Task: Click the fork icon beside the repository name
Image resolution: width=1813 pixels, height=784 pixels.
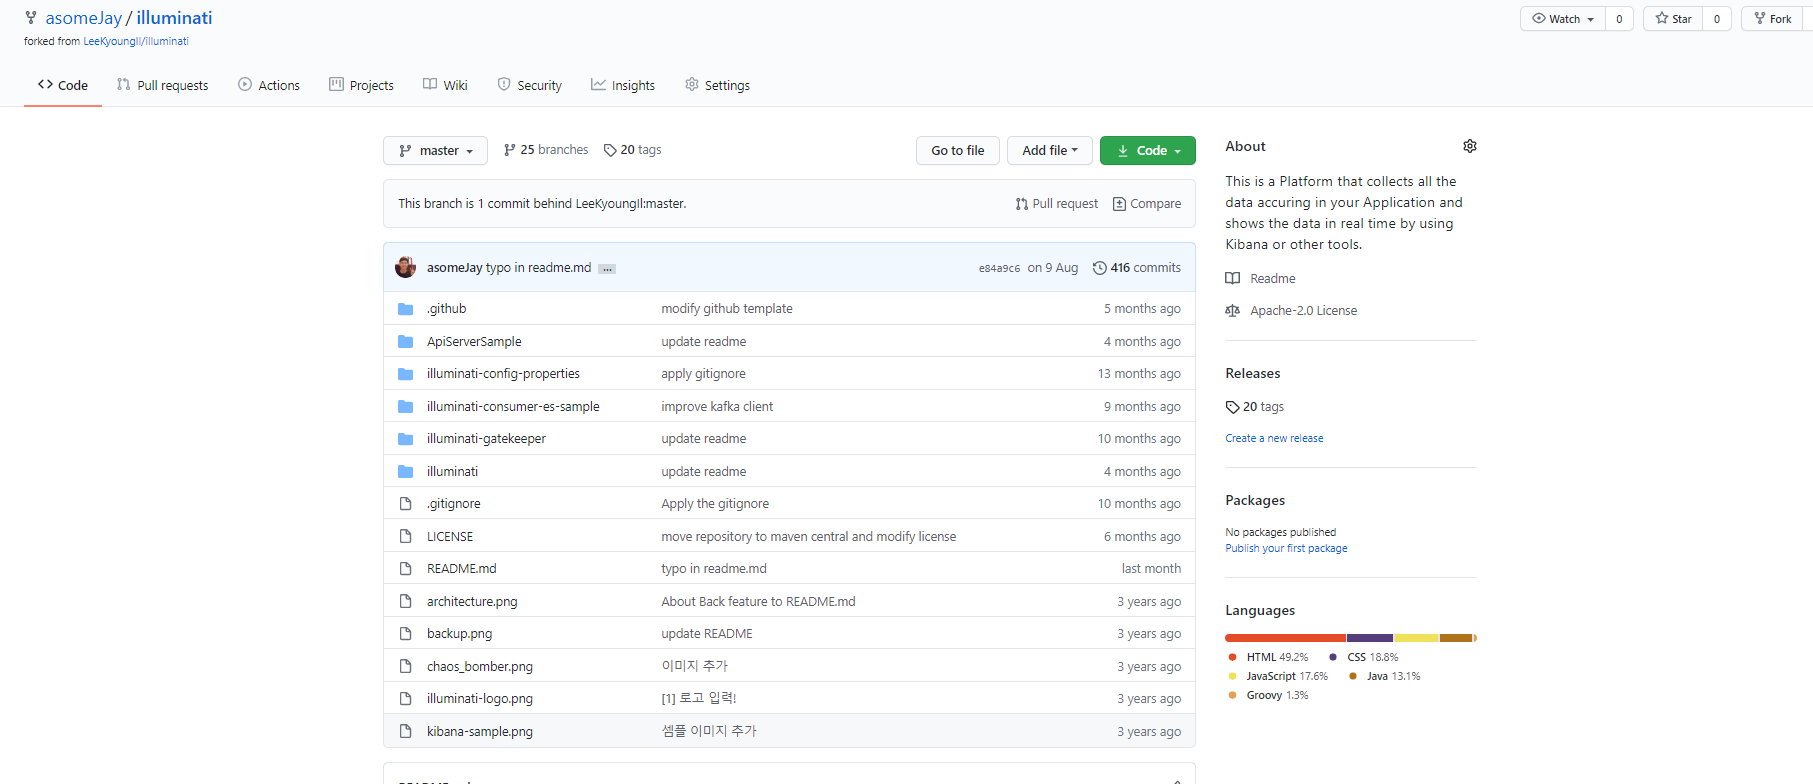Action: [31, 18]
